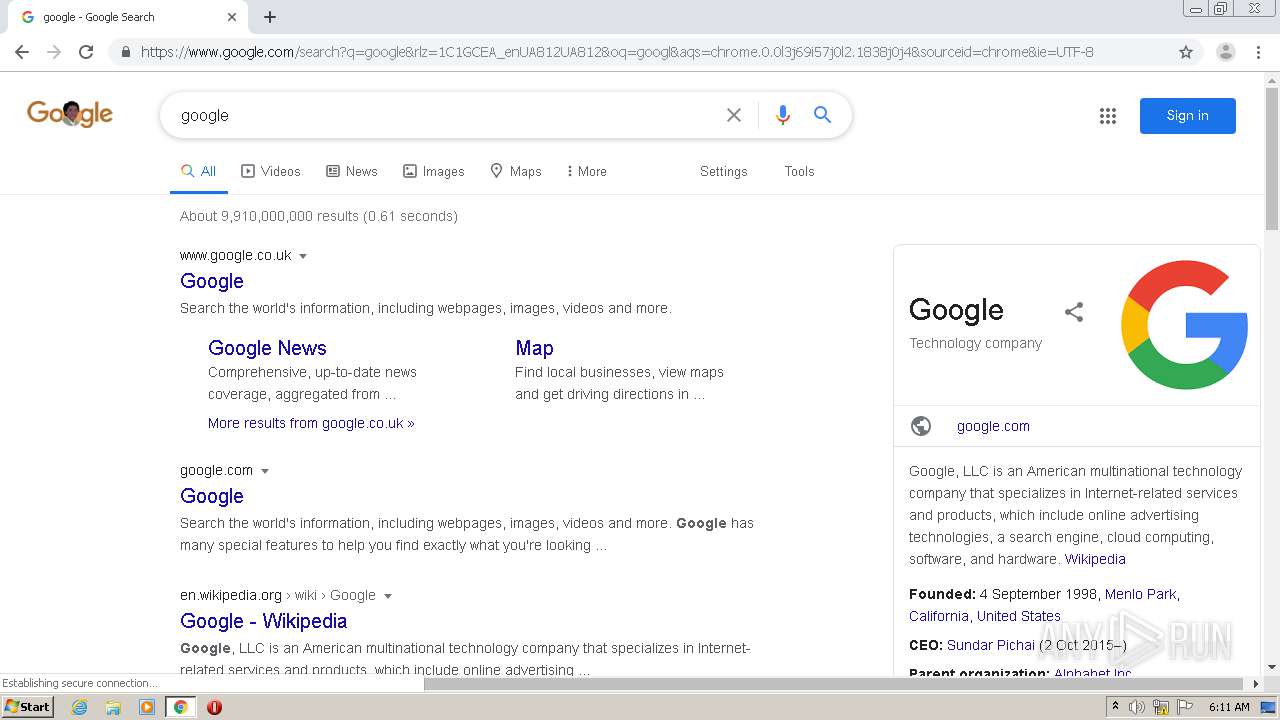1280x720 pixels.
Task: Open the Map sitelink
Action: (x=534, y=348)
